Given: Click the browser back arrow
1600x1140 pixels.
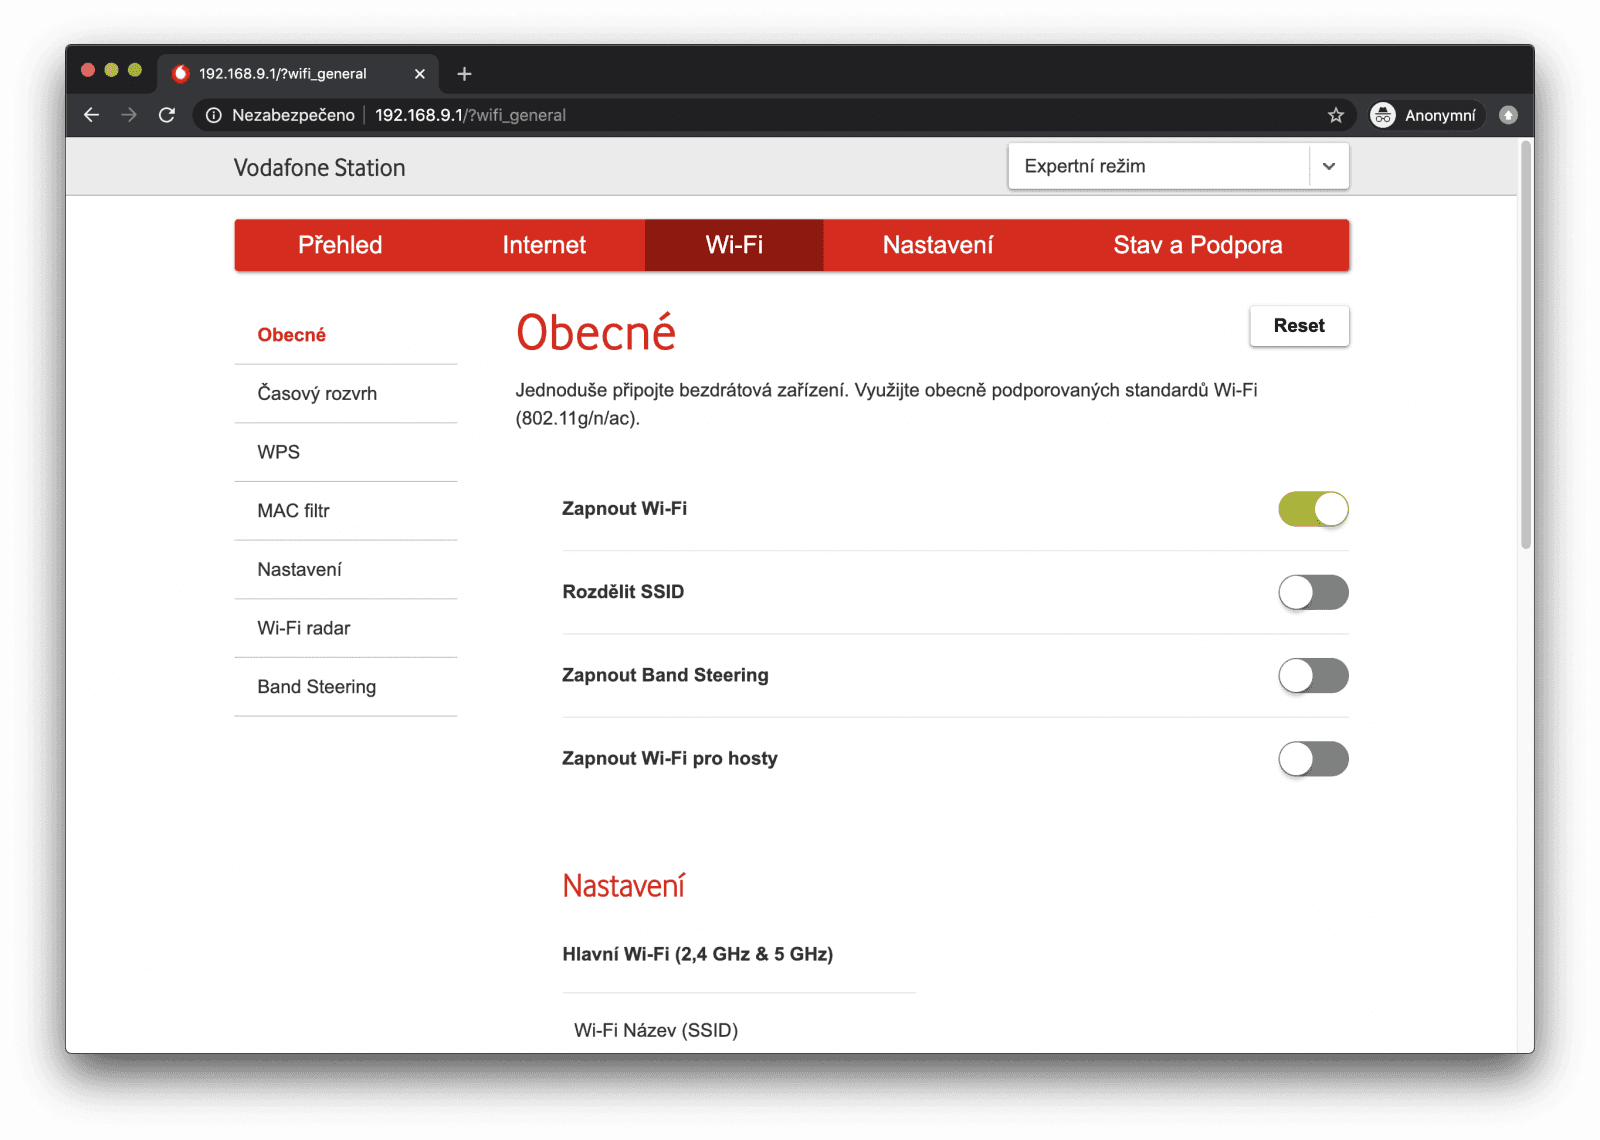Looking at the screenshot, I should coord(91,115).
